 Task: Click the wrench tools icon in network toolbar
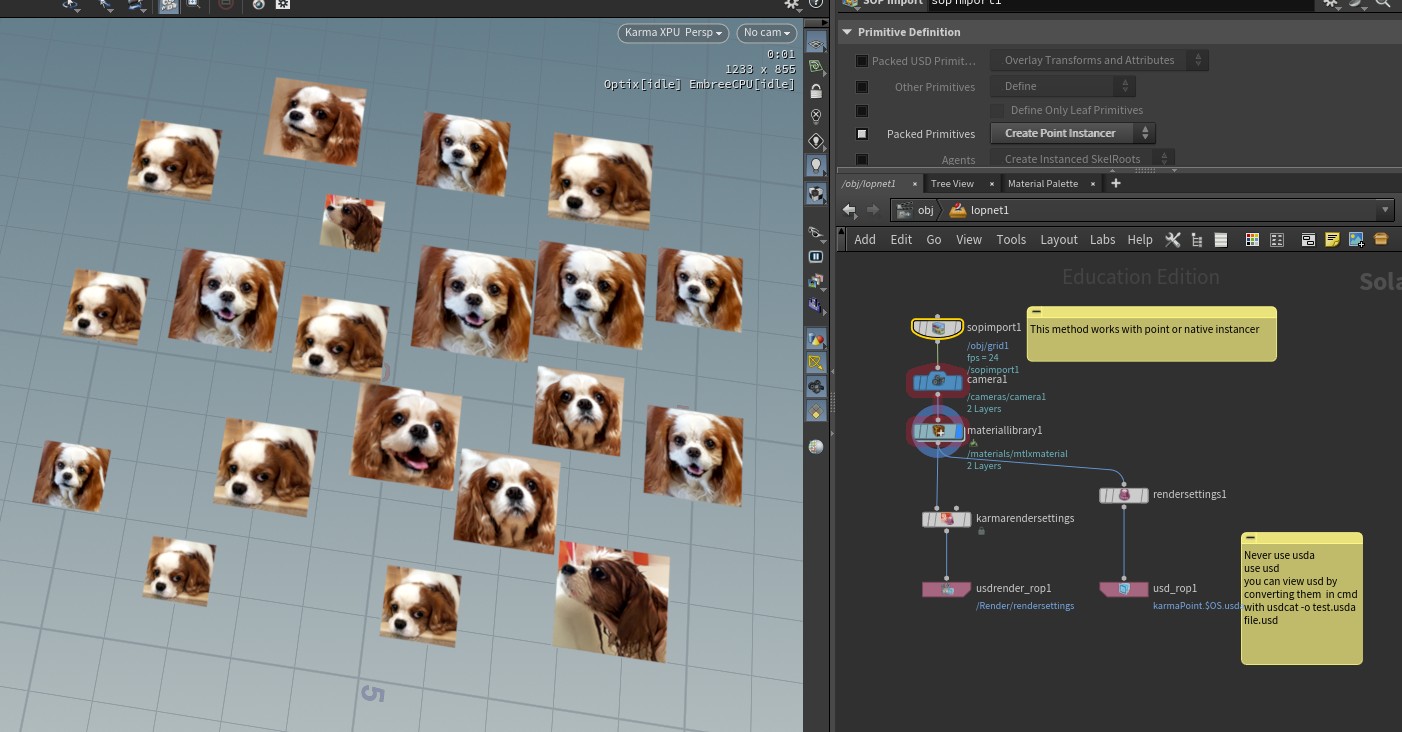click(x=1173, y=240)
